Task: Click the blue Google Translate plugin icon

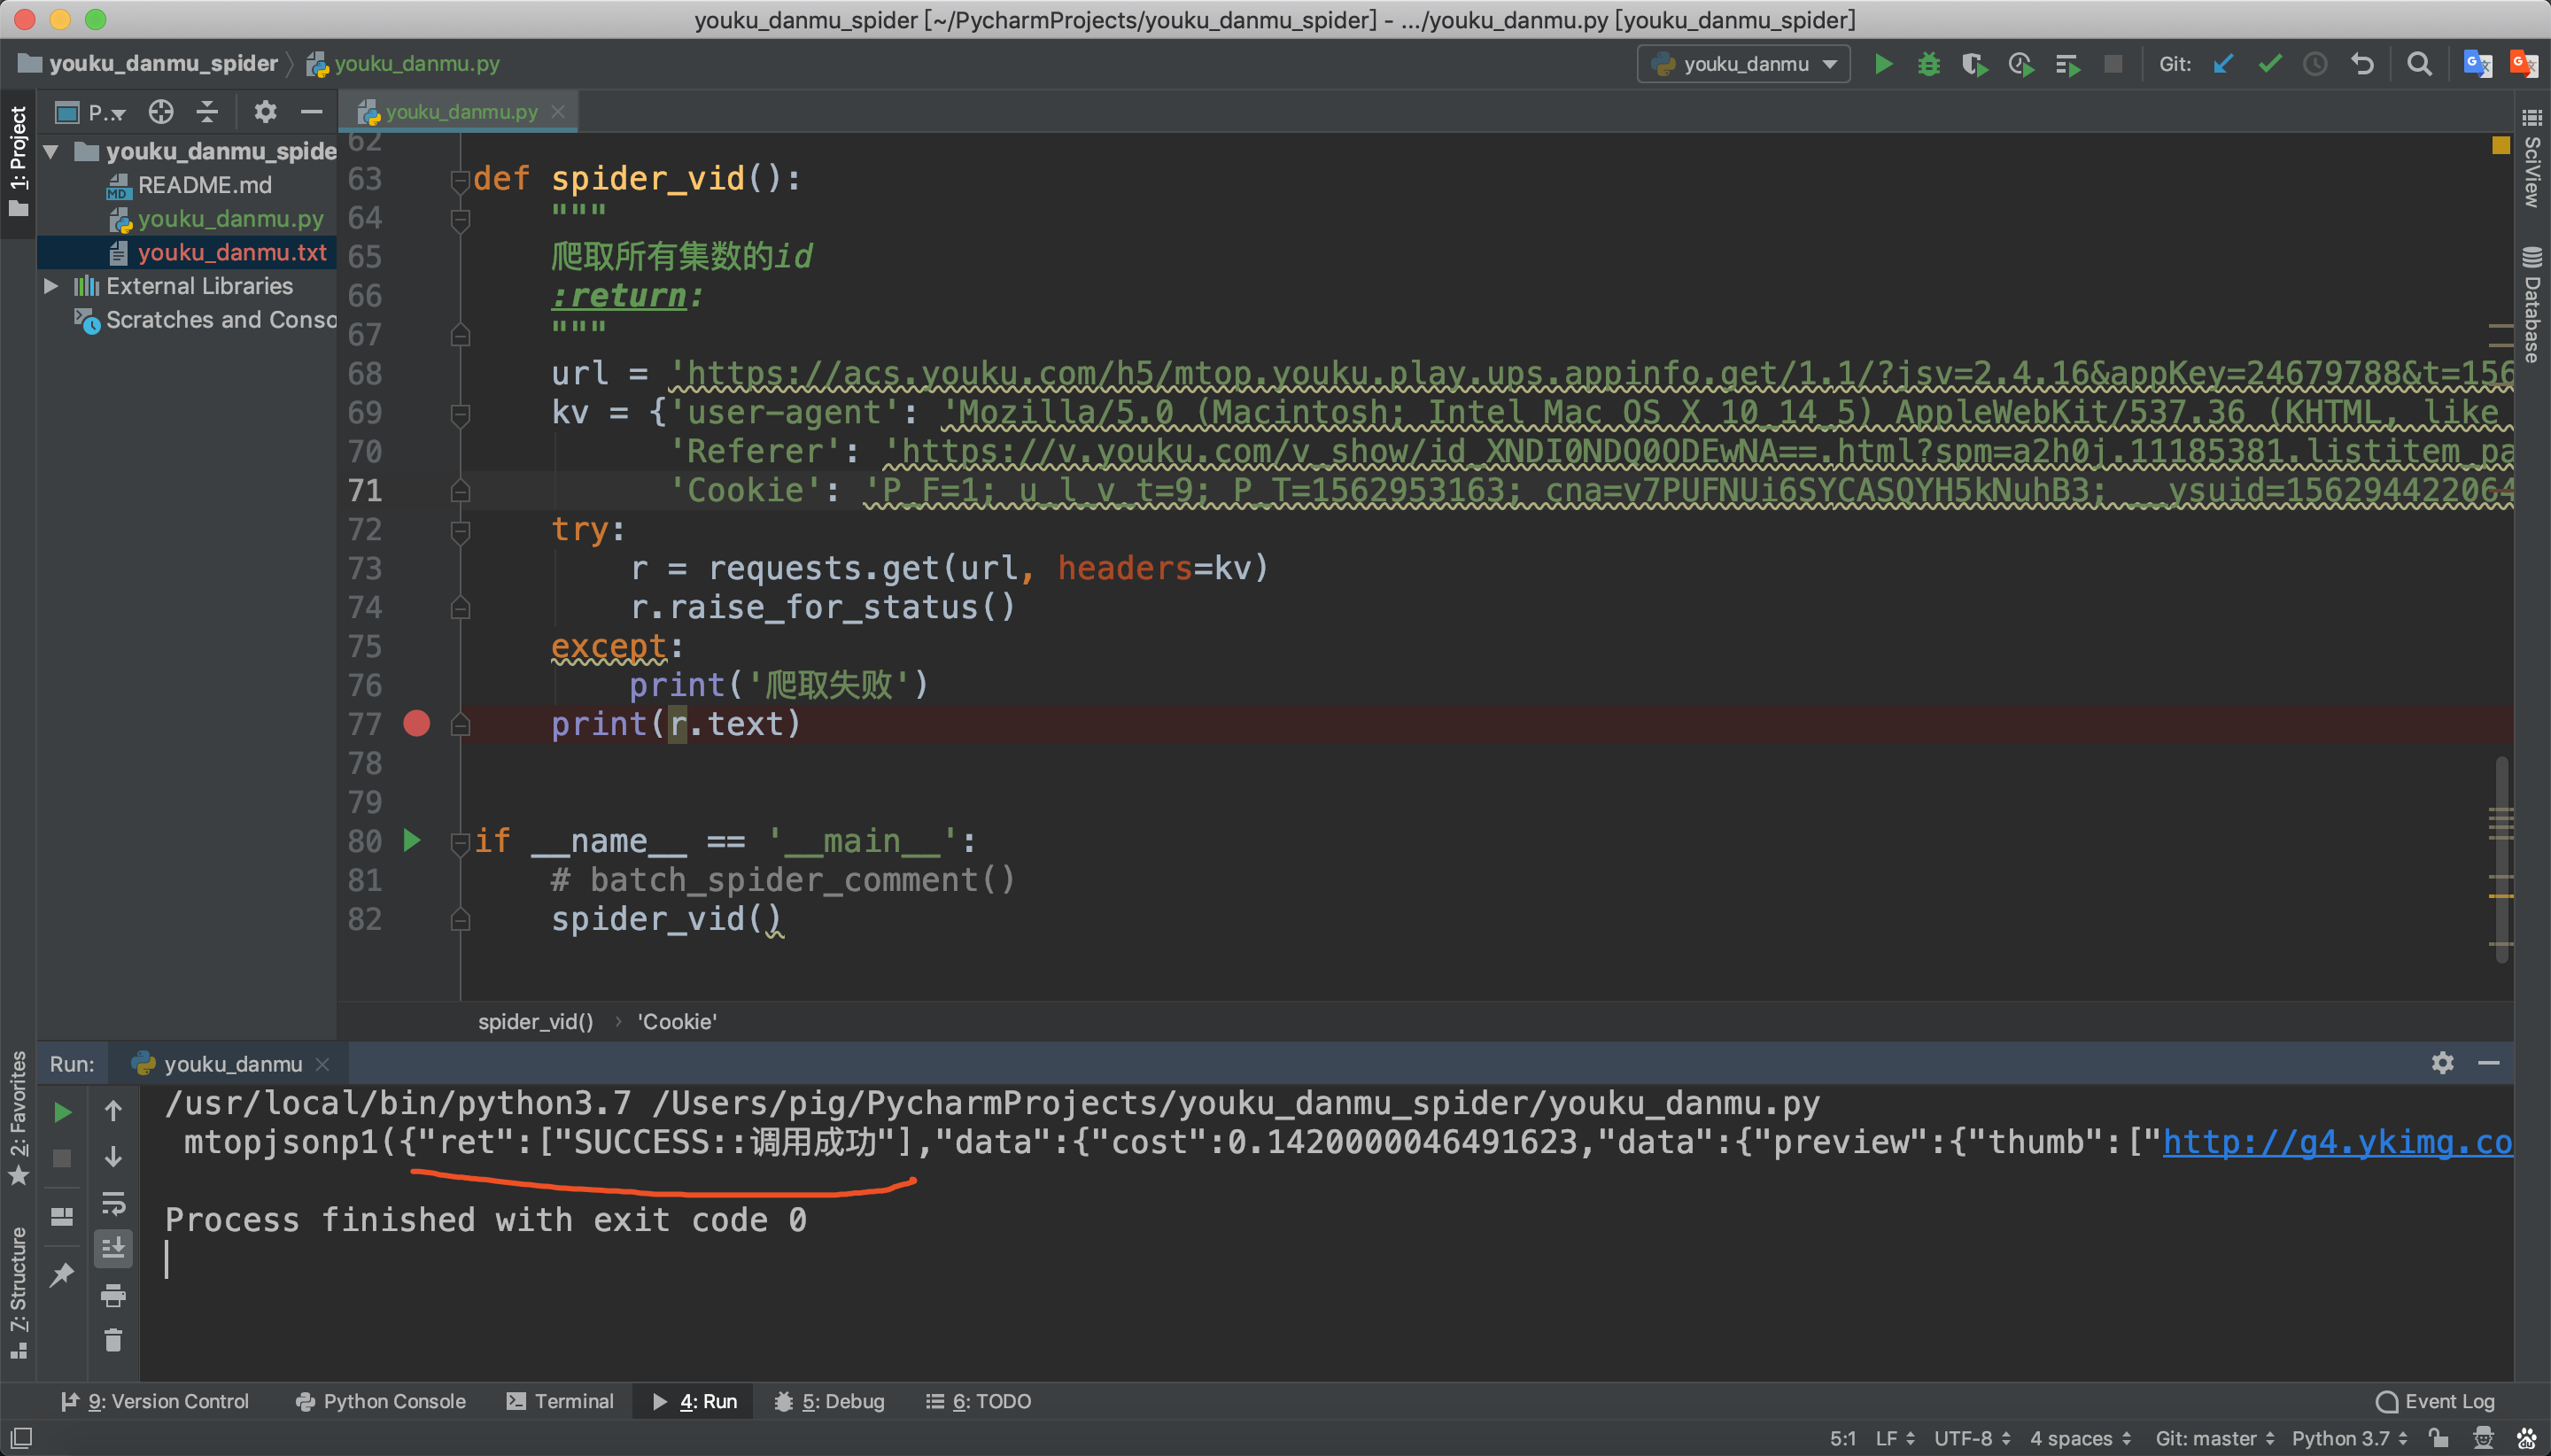Action: tap(2477, 64)
